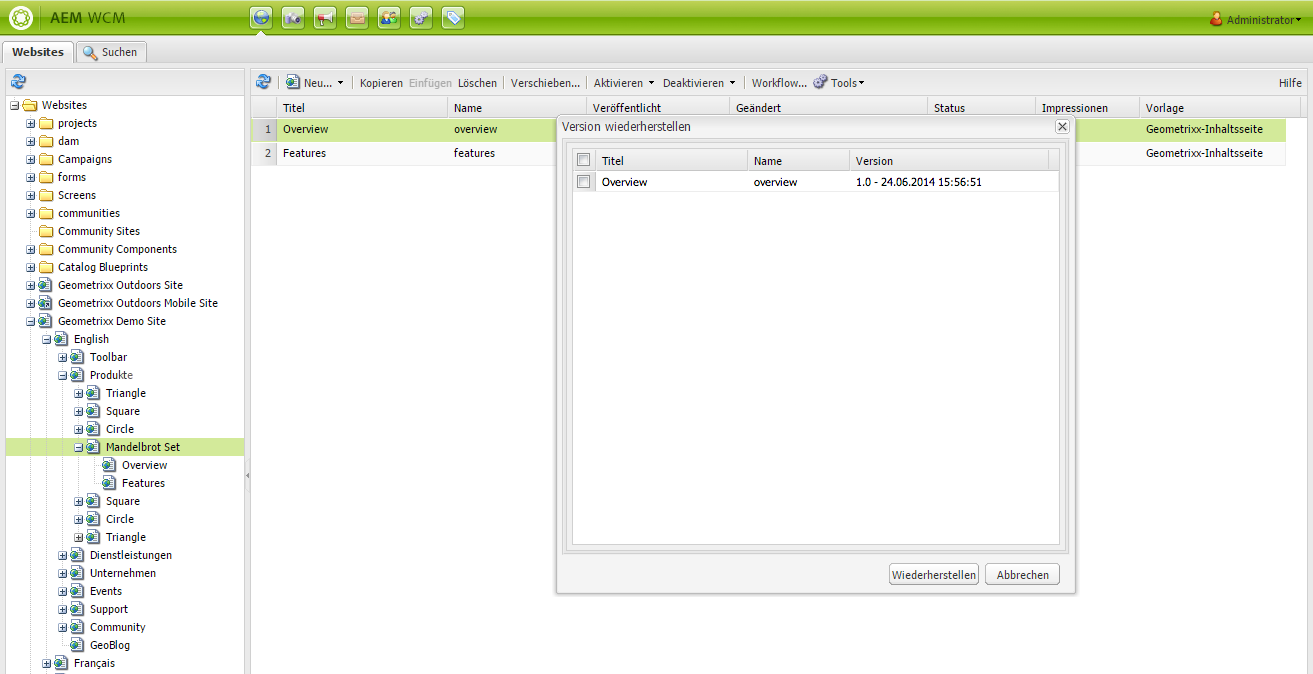The image size is (1313, 674).
Task: Open the Hilfe link
Action: point(1290,83)
